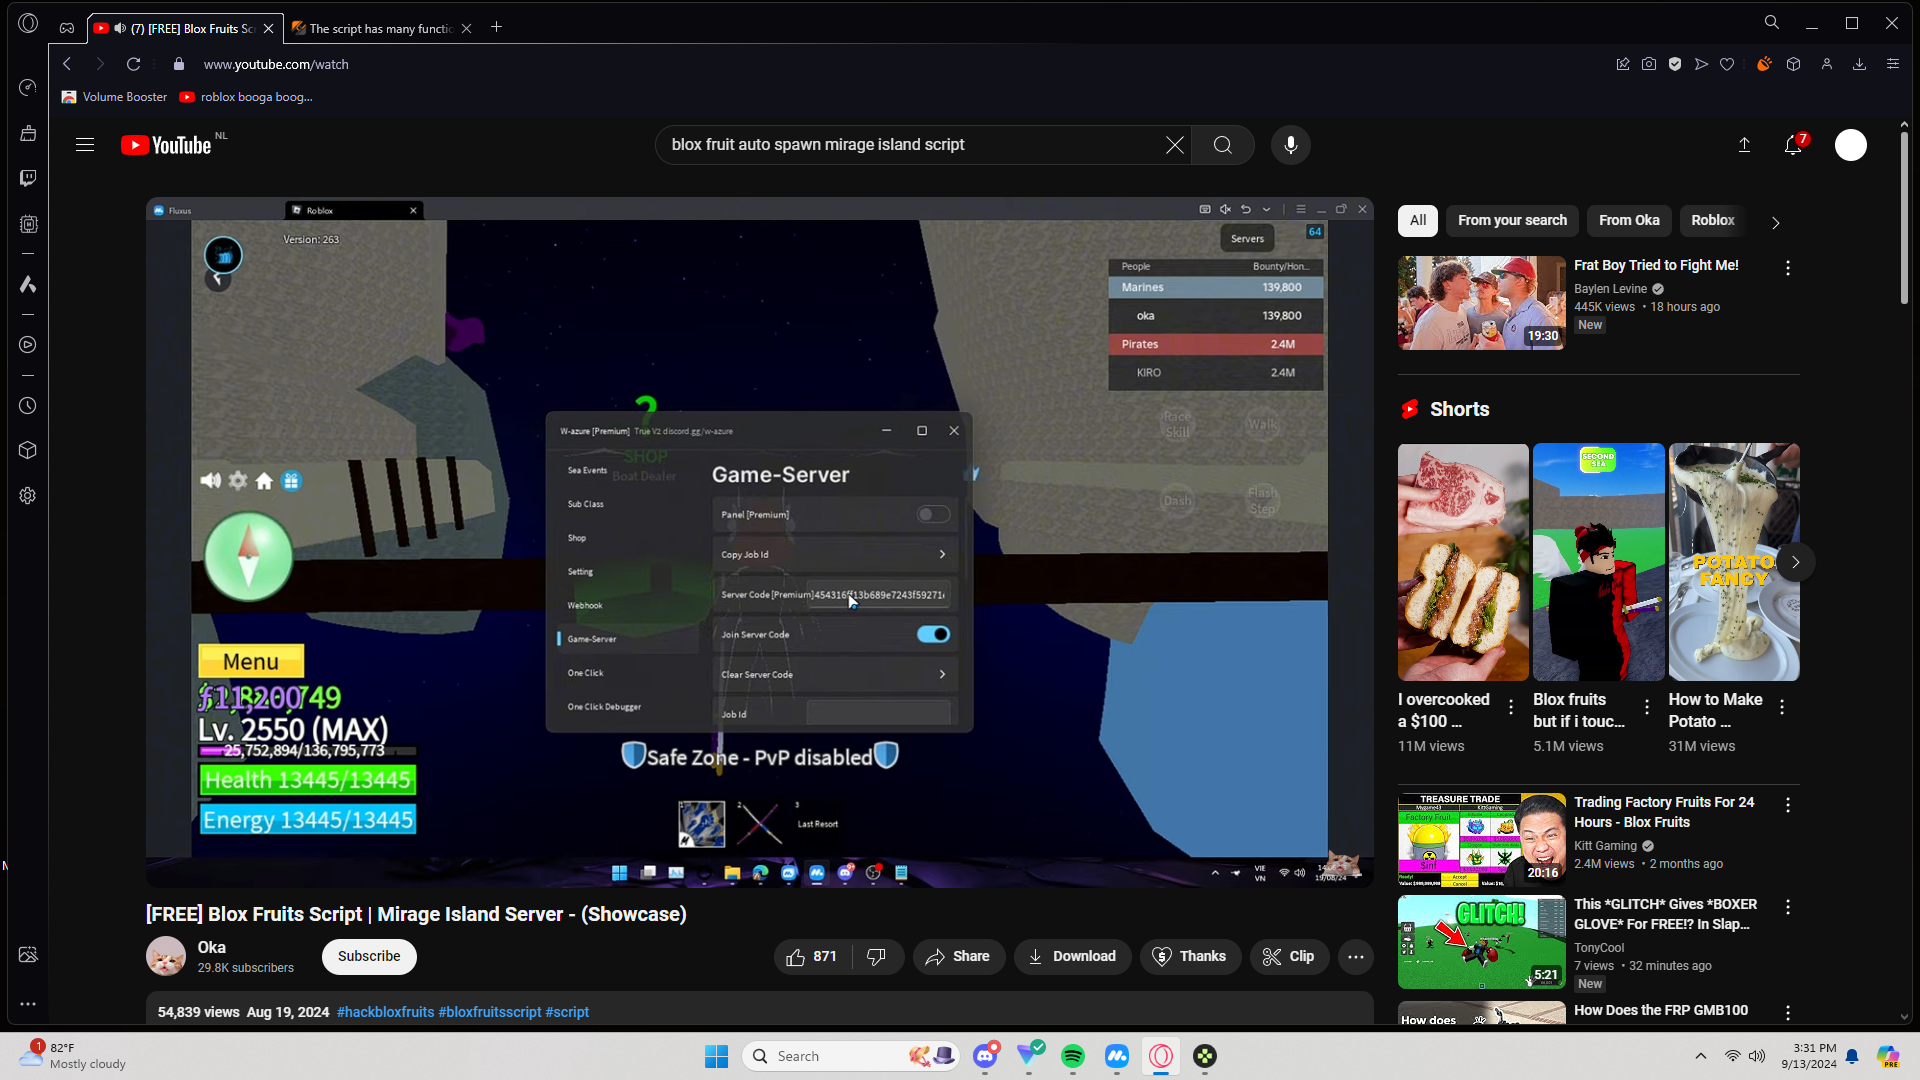Viewport: 1920px width, 1080px height.
Task: Open options for Blox fruits short
Action: pyautogui.click(x=1647, y=706)
